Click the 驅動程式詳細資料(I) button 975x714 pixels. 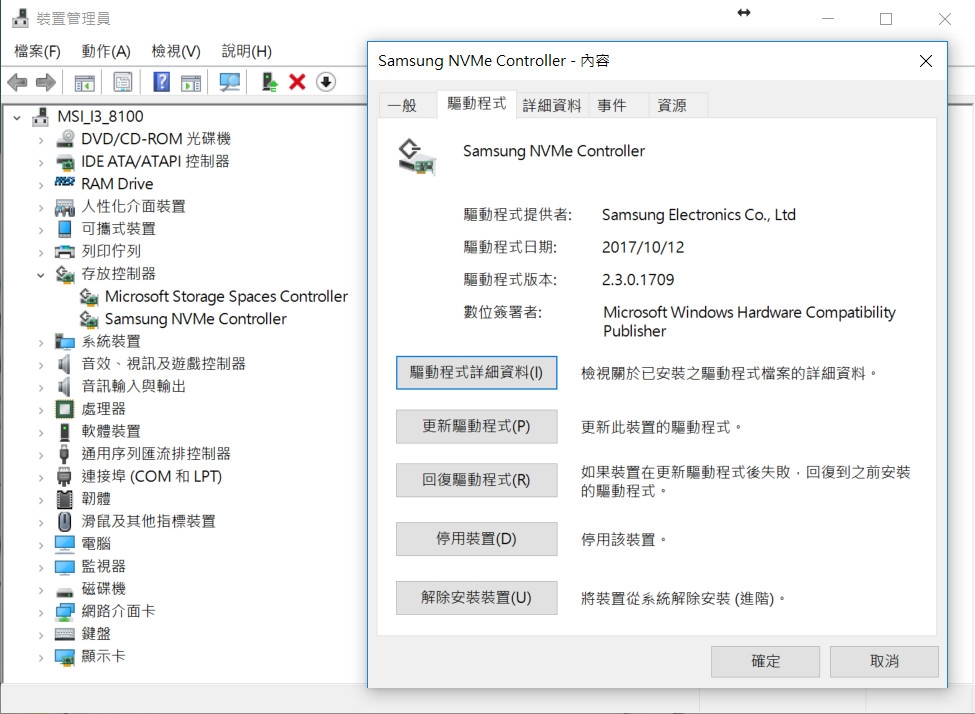[x=476, y=373]
